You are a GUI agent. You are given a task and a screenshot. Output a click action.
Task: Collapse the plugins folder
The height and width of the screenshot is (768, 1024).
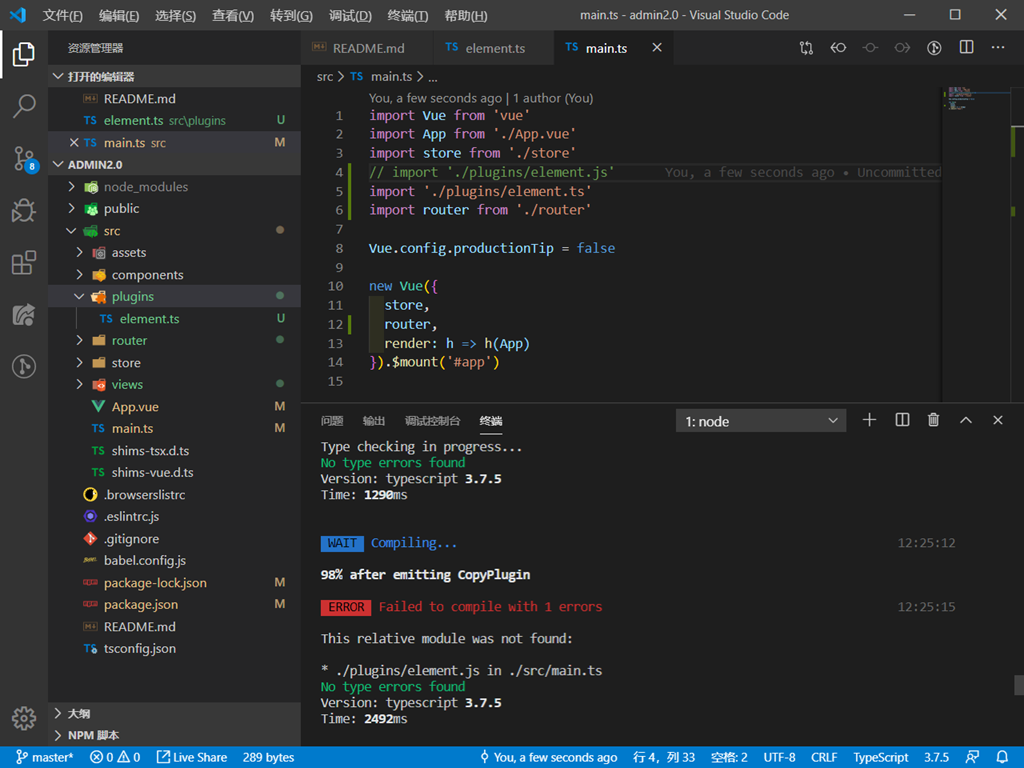click(x=79, y=297)
